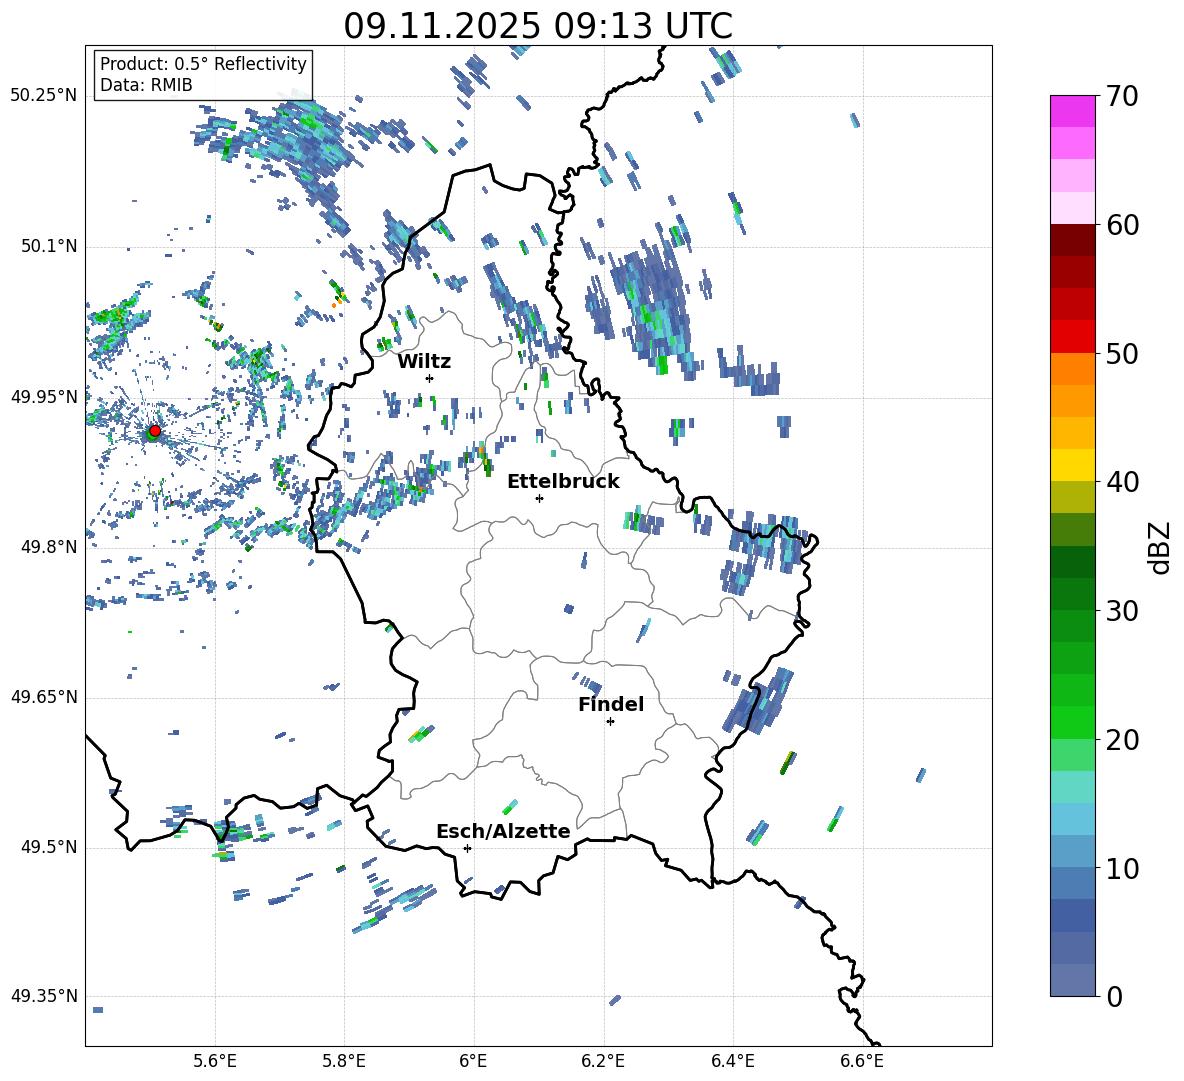Select the Ettelbruck city label
This screenshot has height=1081, width=1184.
[563, 482]
